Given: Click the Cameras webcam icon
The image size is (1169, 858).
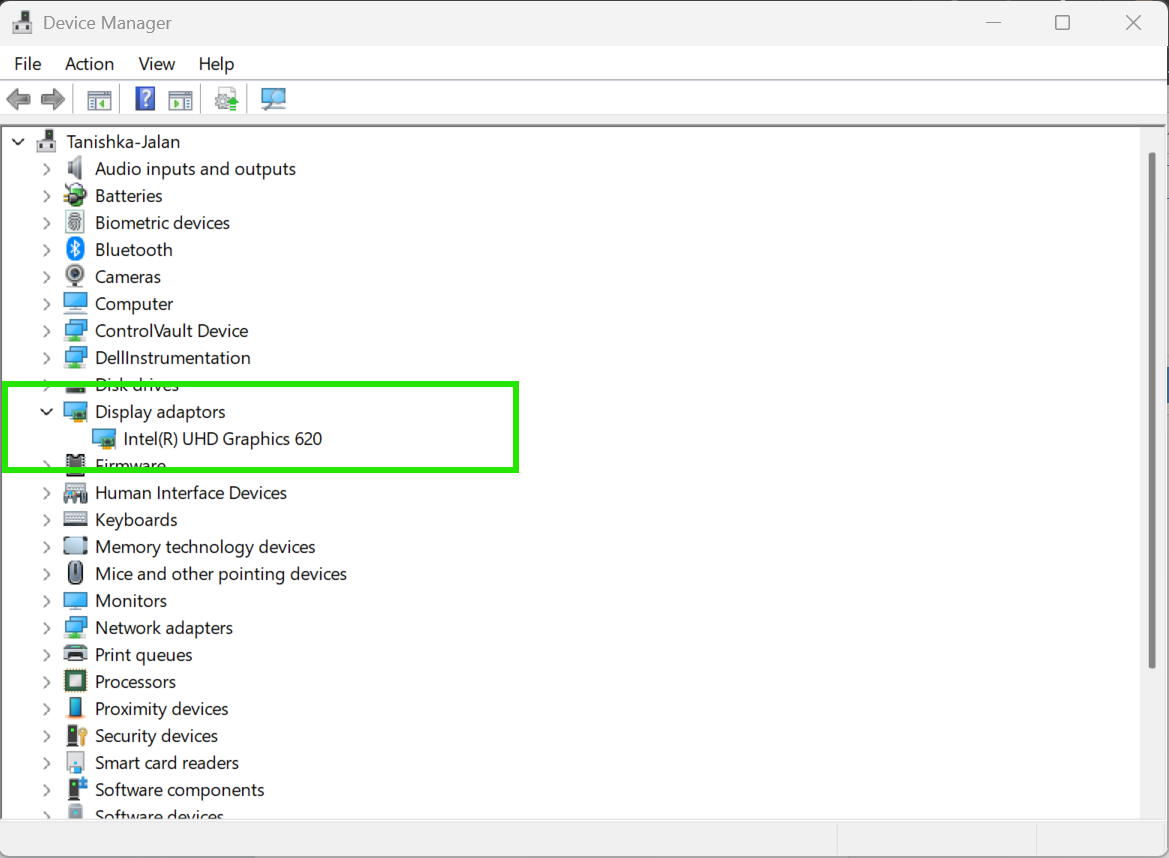Looking at the screenshot, I should pyautogui.click(x=75, y=276).
